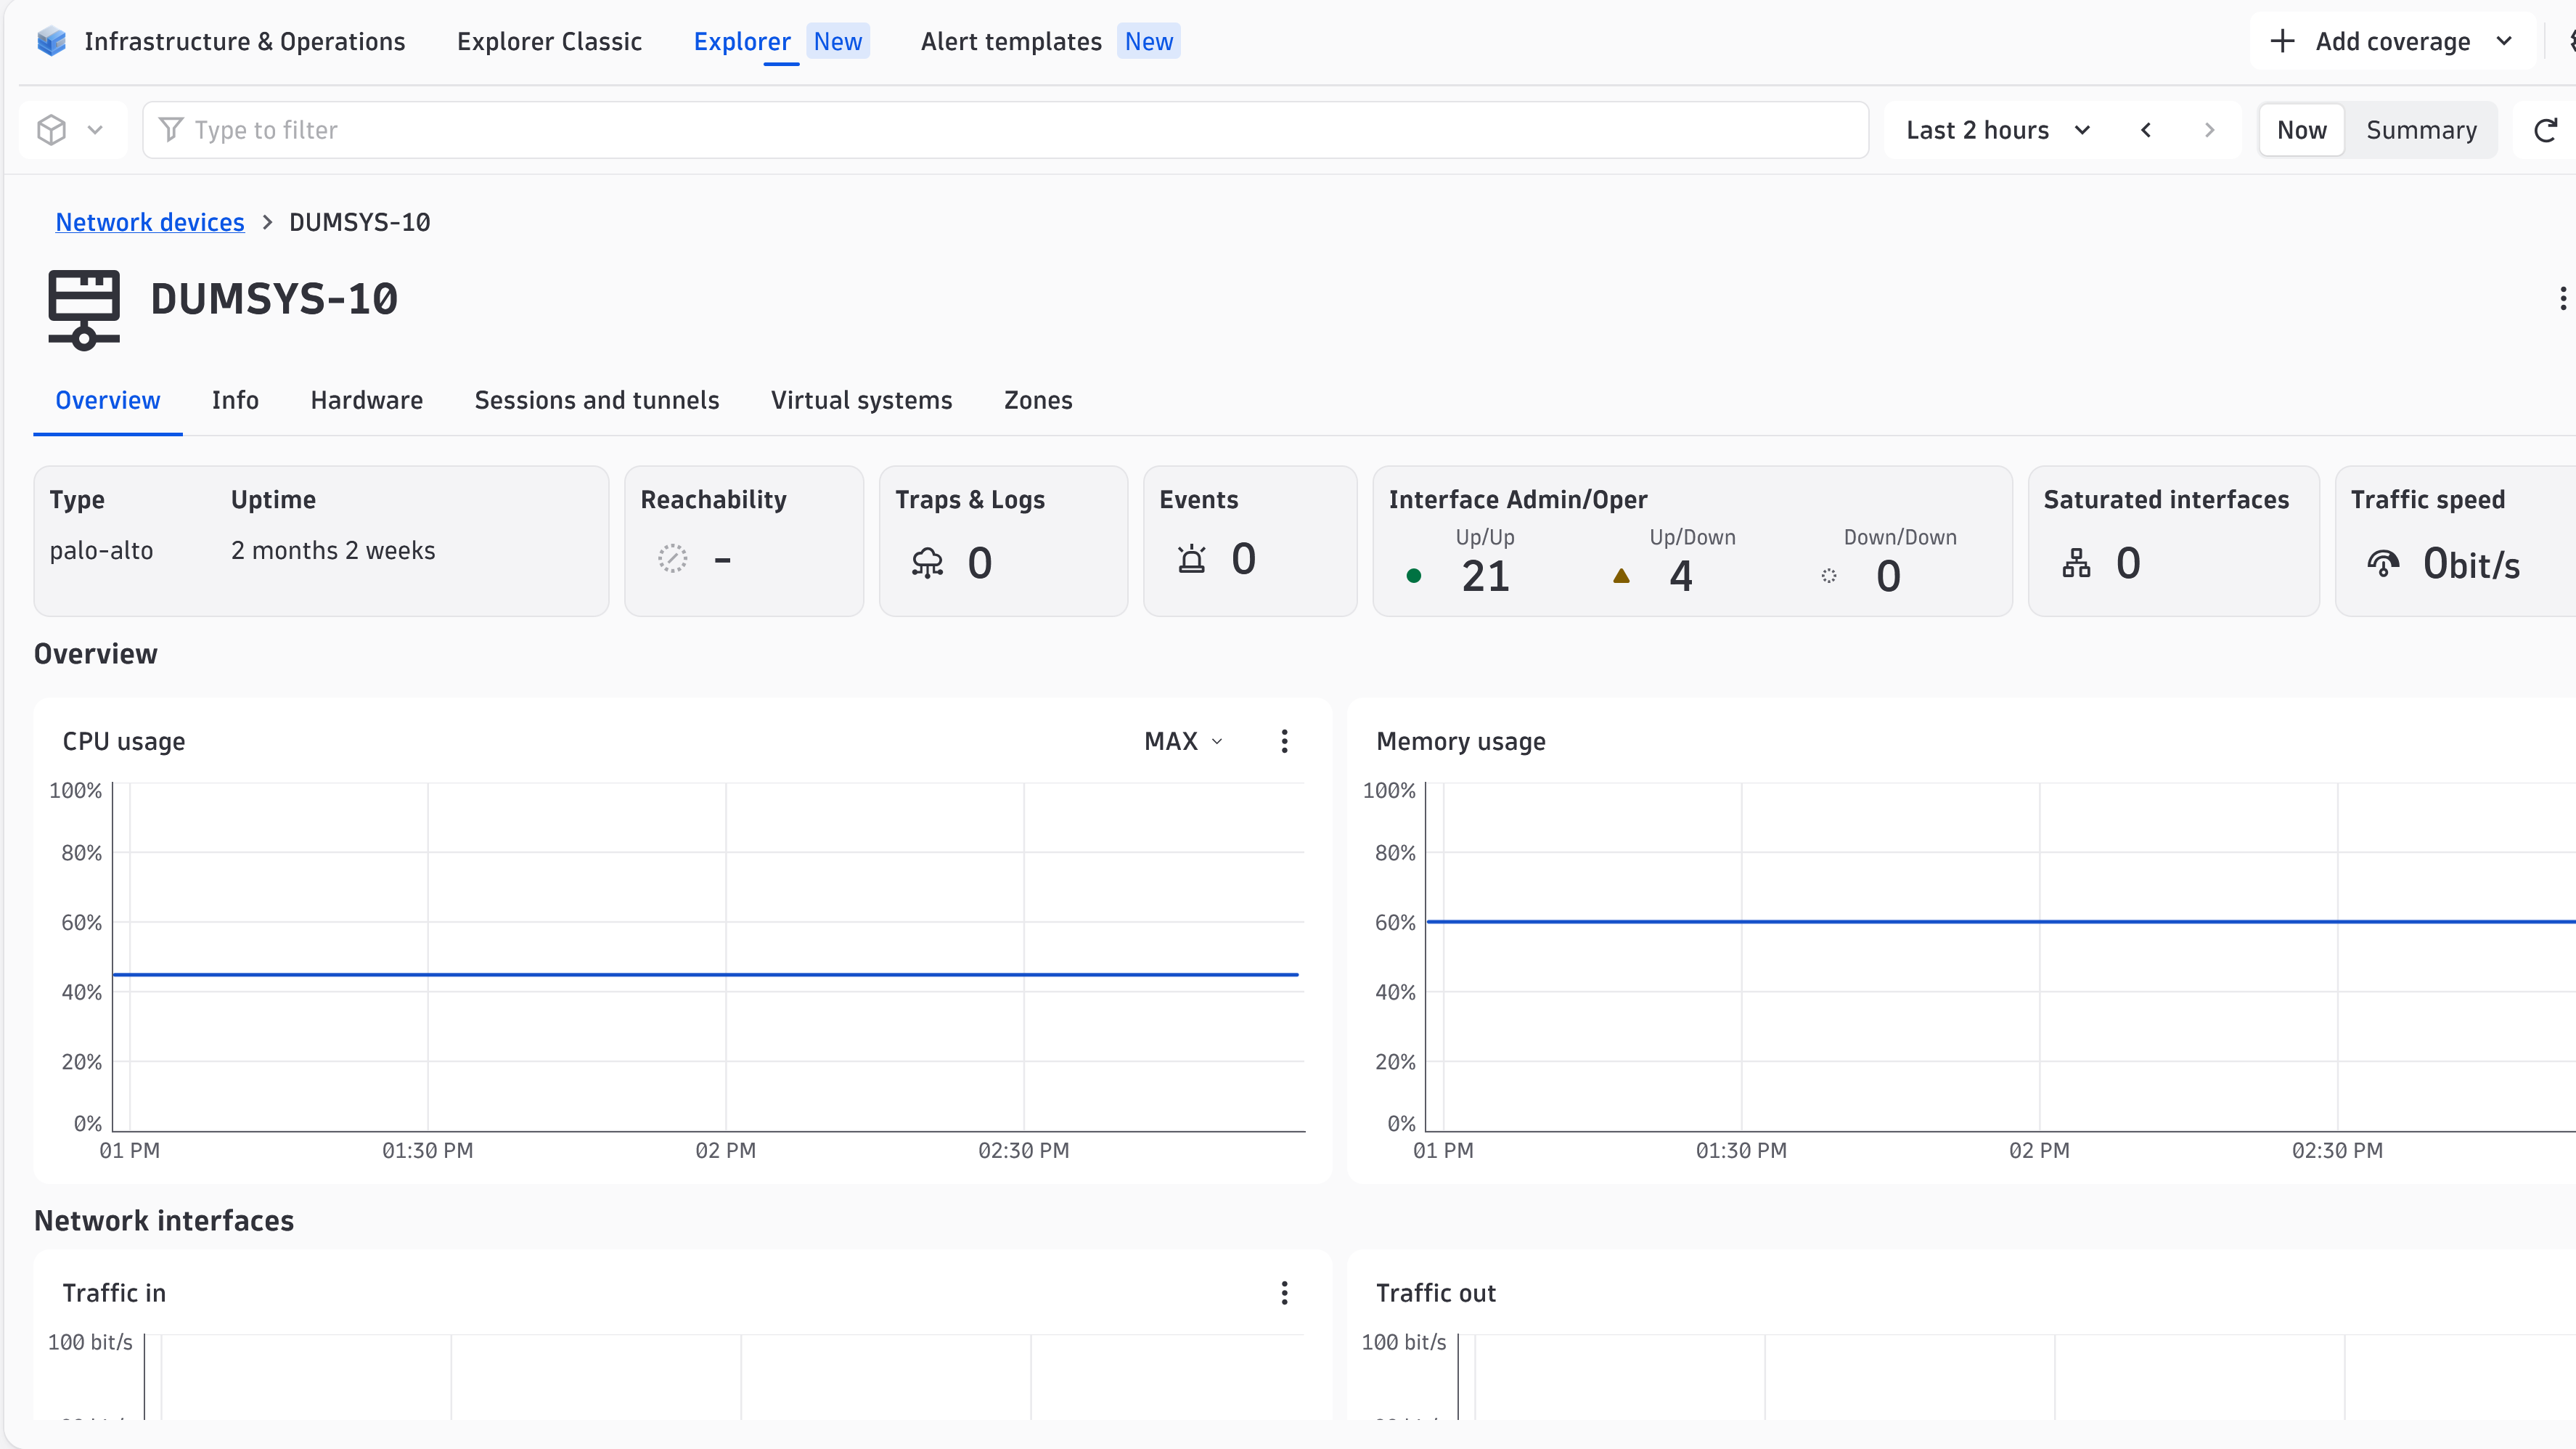
Task: Click the DUMSYS-10 network device icon
Action: (x=84, y=309)
